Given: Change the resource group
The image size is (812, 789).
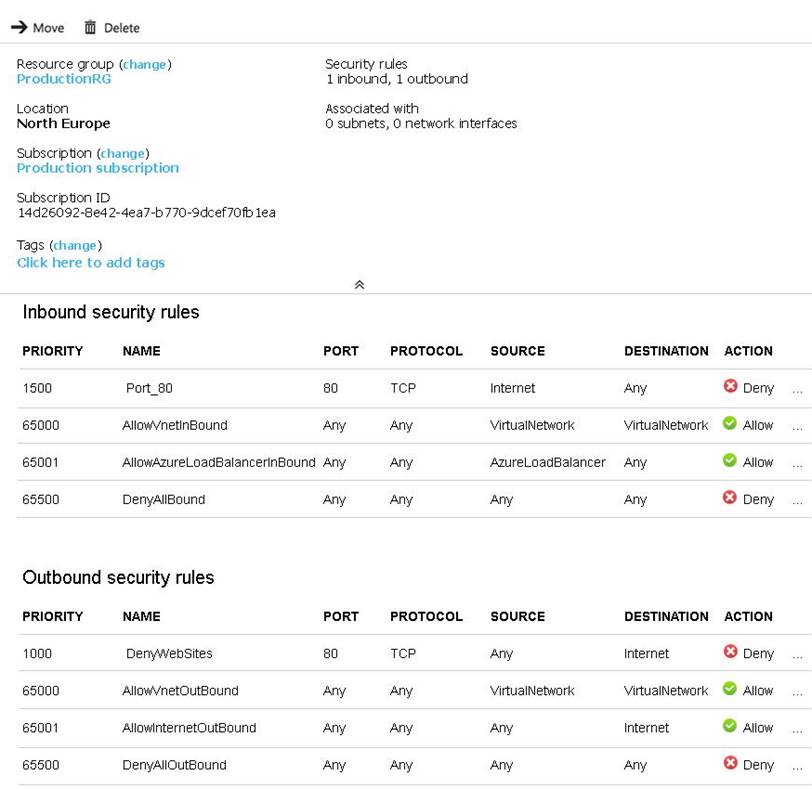Looking at the screenshot, I should click(x=145, y=64).
